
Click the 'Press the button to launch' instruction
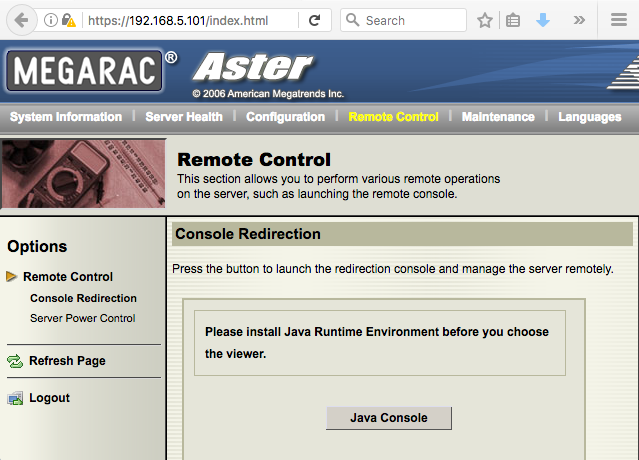(393, 269)
